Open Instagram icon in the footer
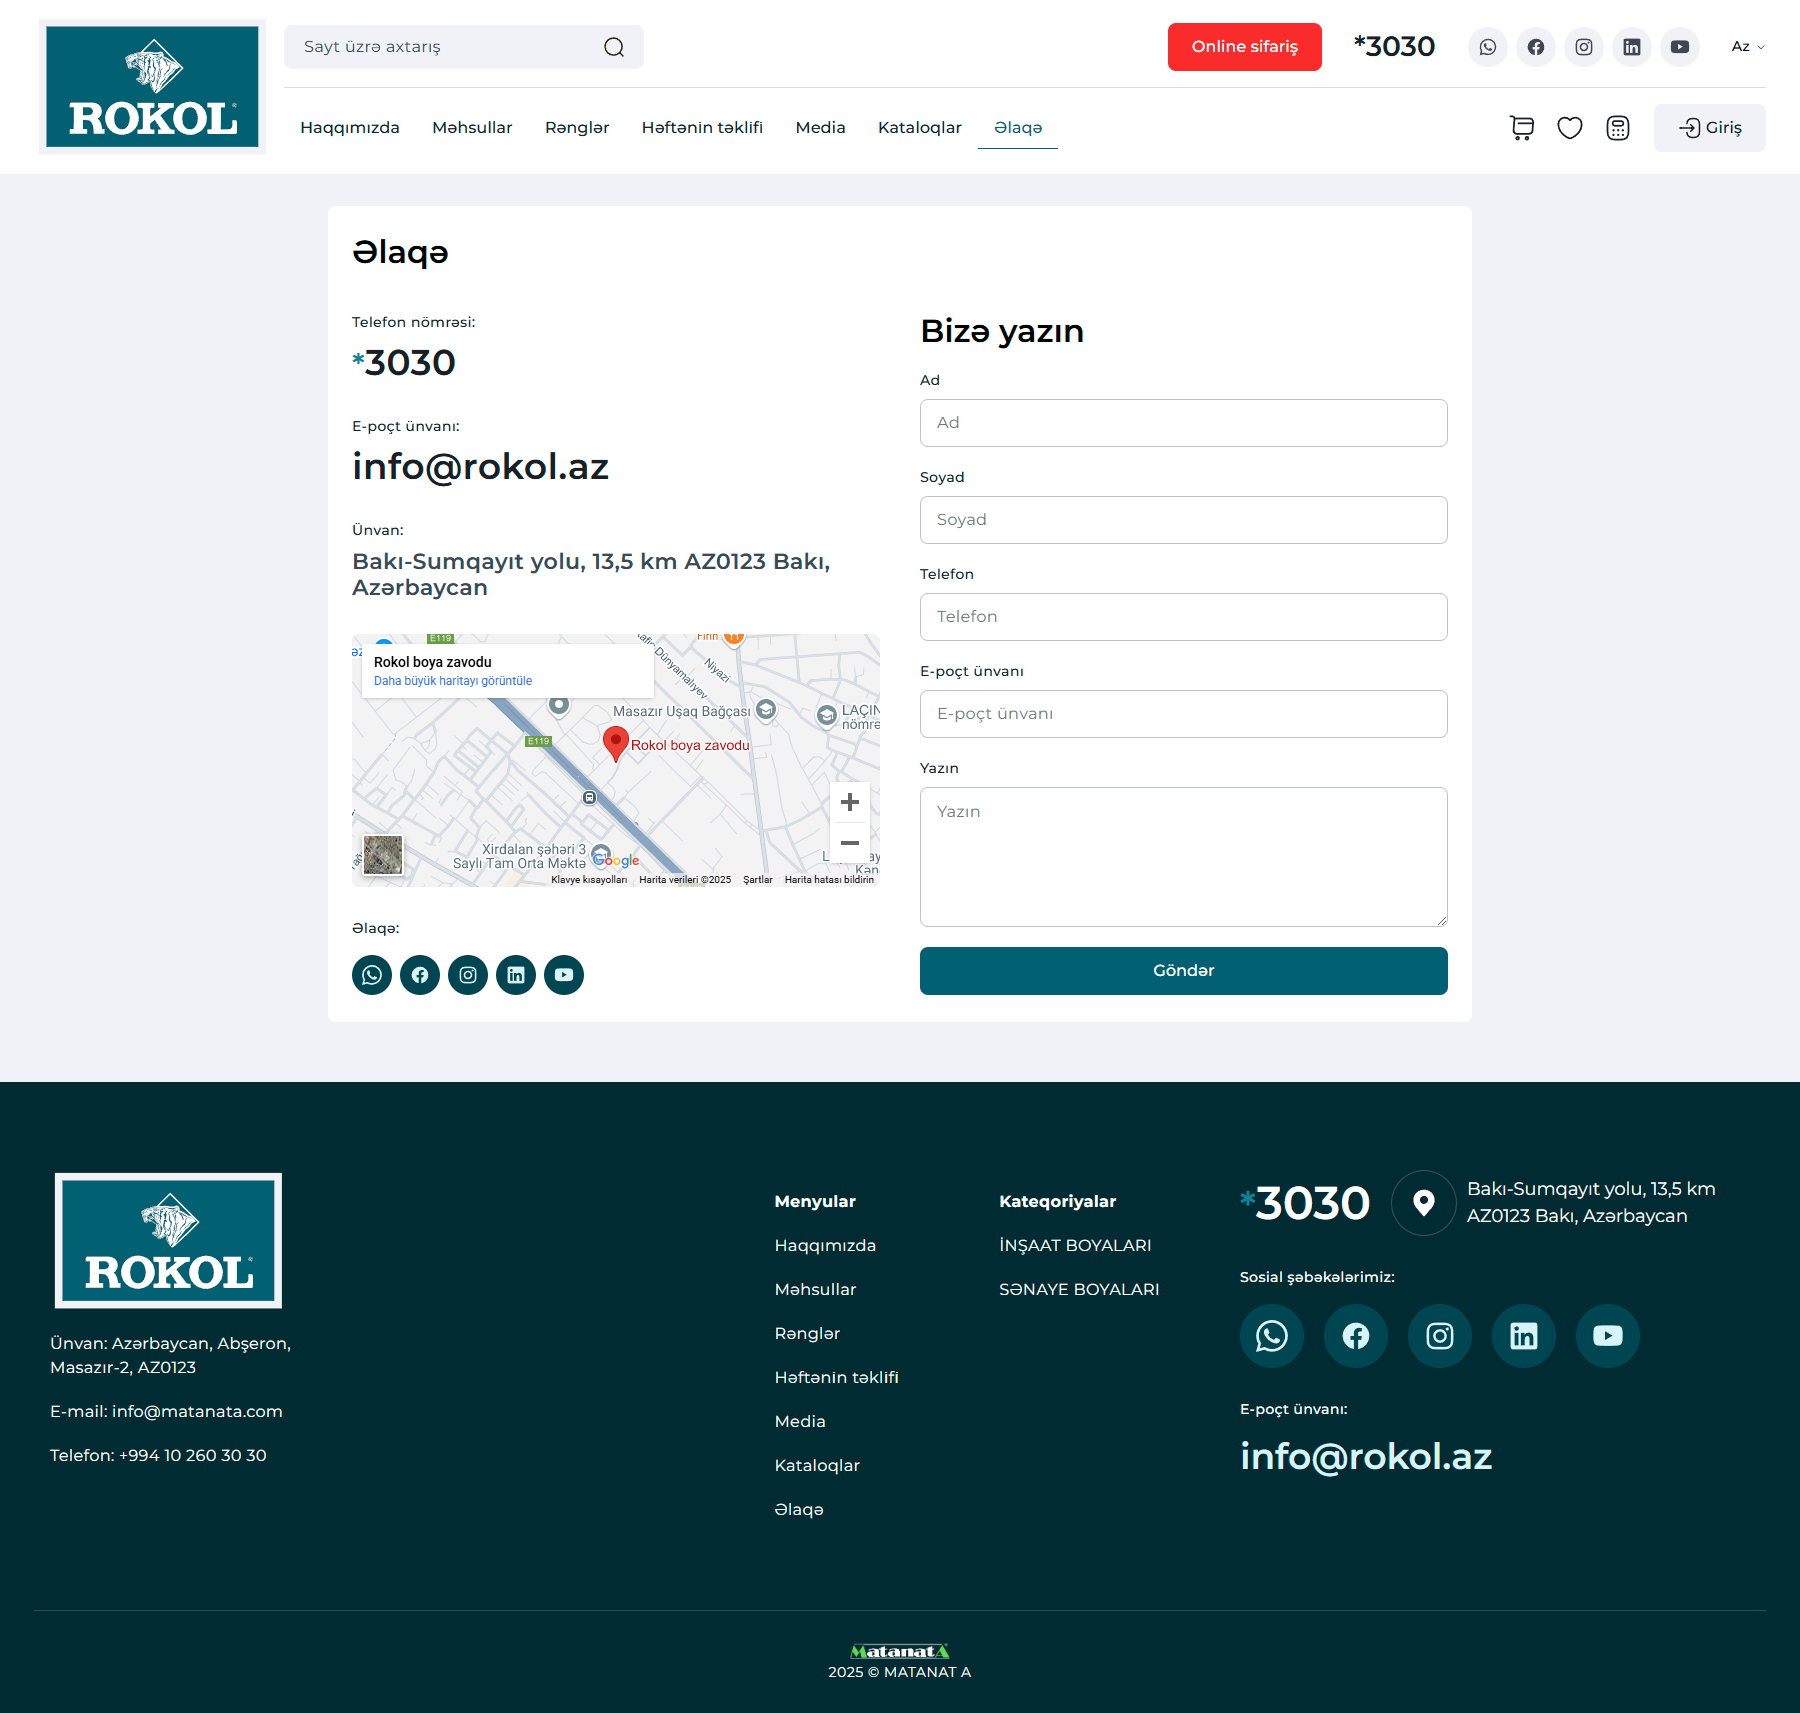Viewport: 1800px width, 1713px height. tap(1439, 1336)
